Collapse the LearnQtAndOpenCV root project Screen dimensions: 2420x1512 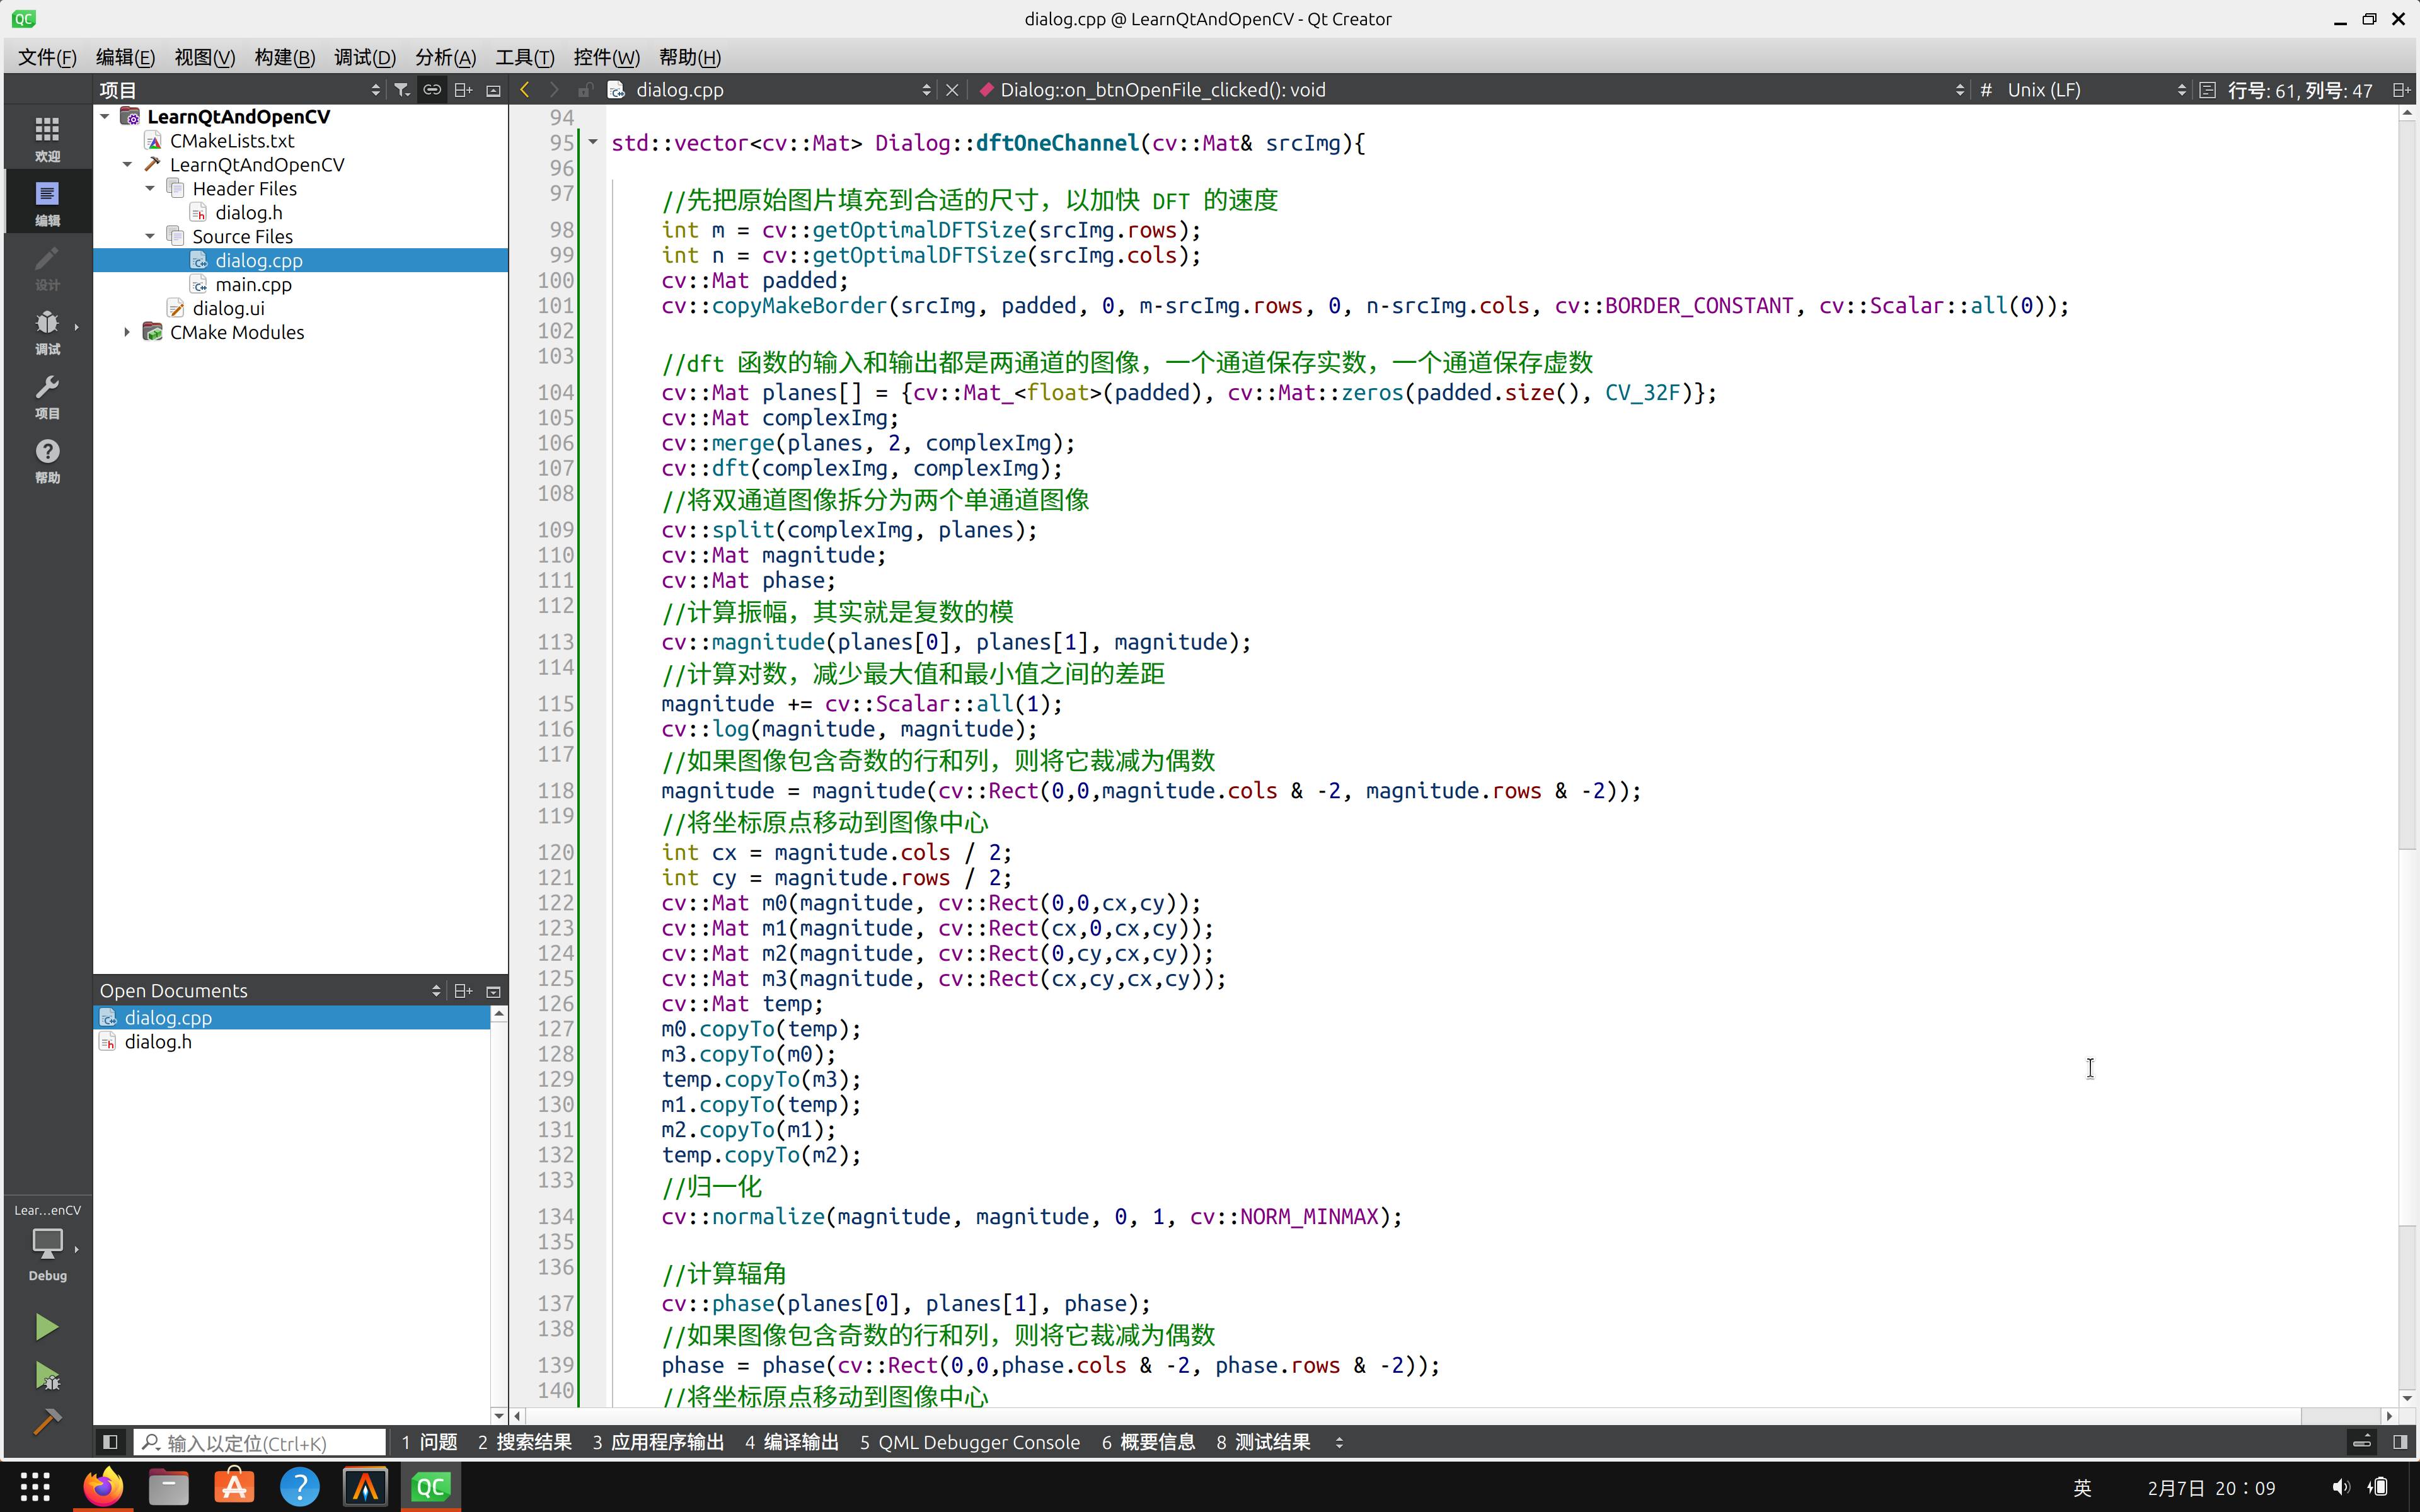tap(104, 117)
